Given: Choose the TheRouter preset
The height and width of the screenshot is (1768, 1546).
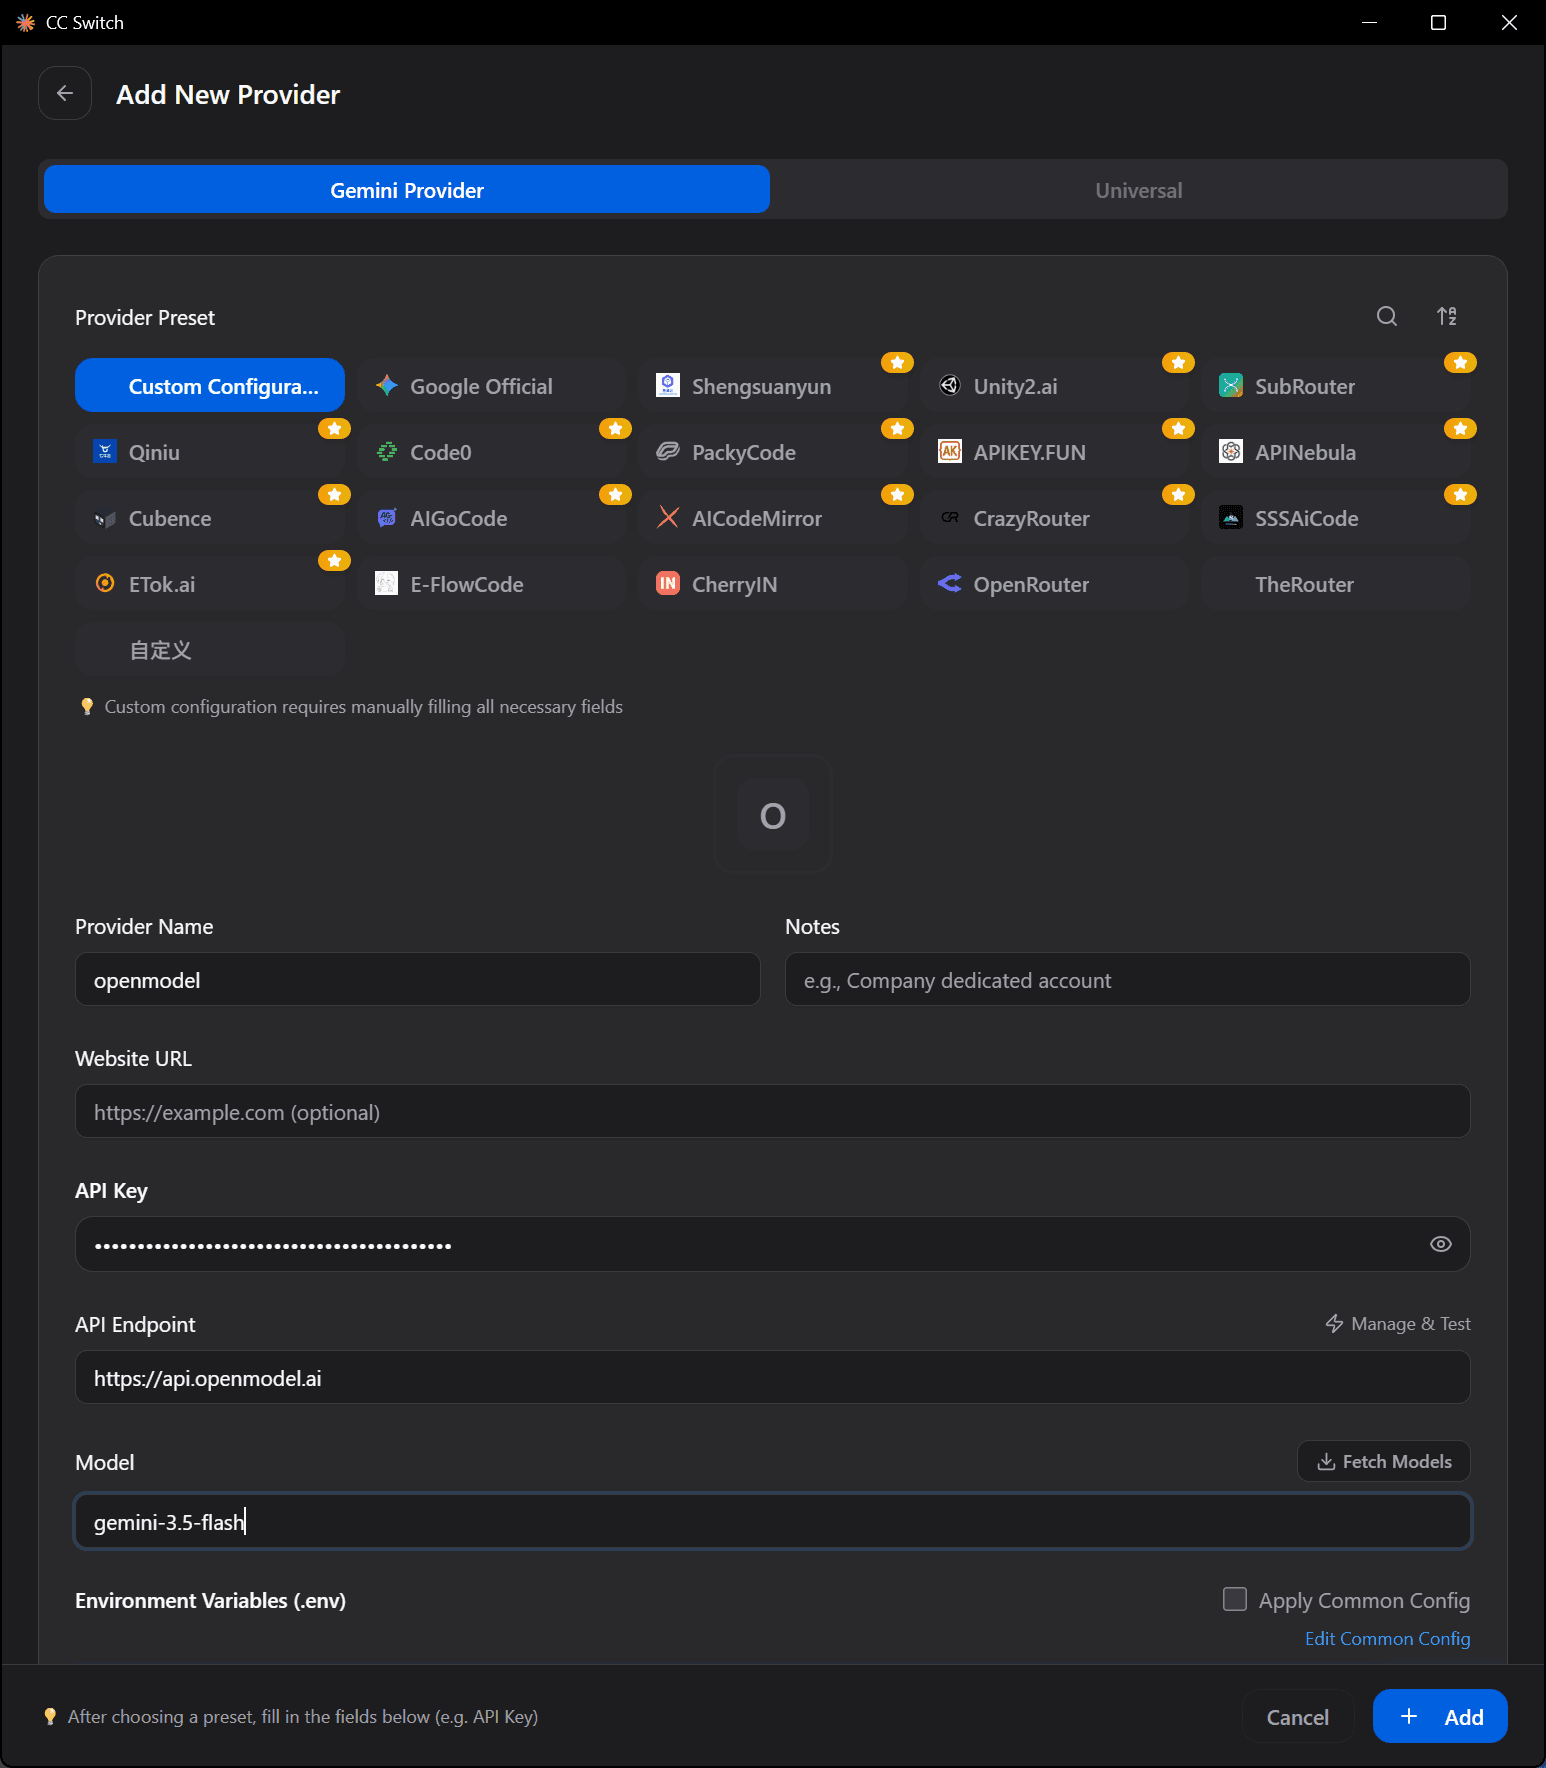Looking at the screenshot, I should coord(1336,583).
